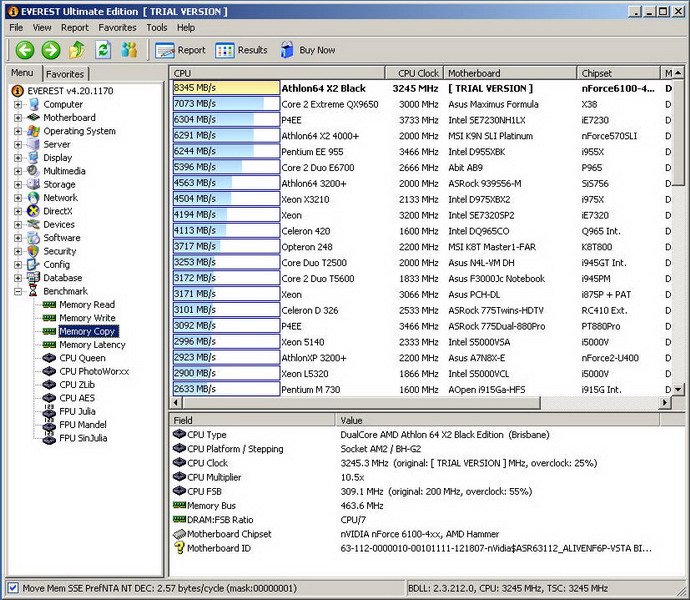The image size is (690, 600).
Task: Select the Operating System icon
Action: point(33,131)
